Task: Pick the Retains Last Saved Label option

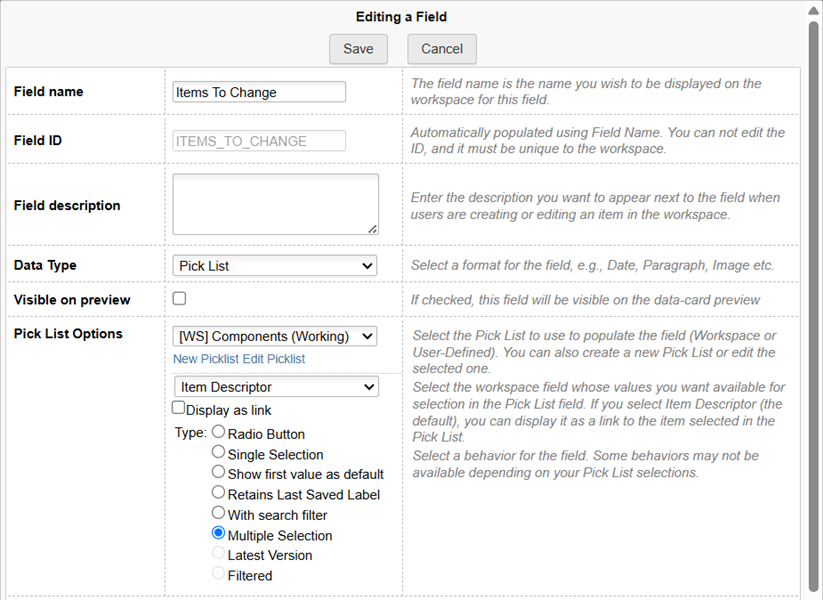Action: coord(219,493)
